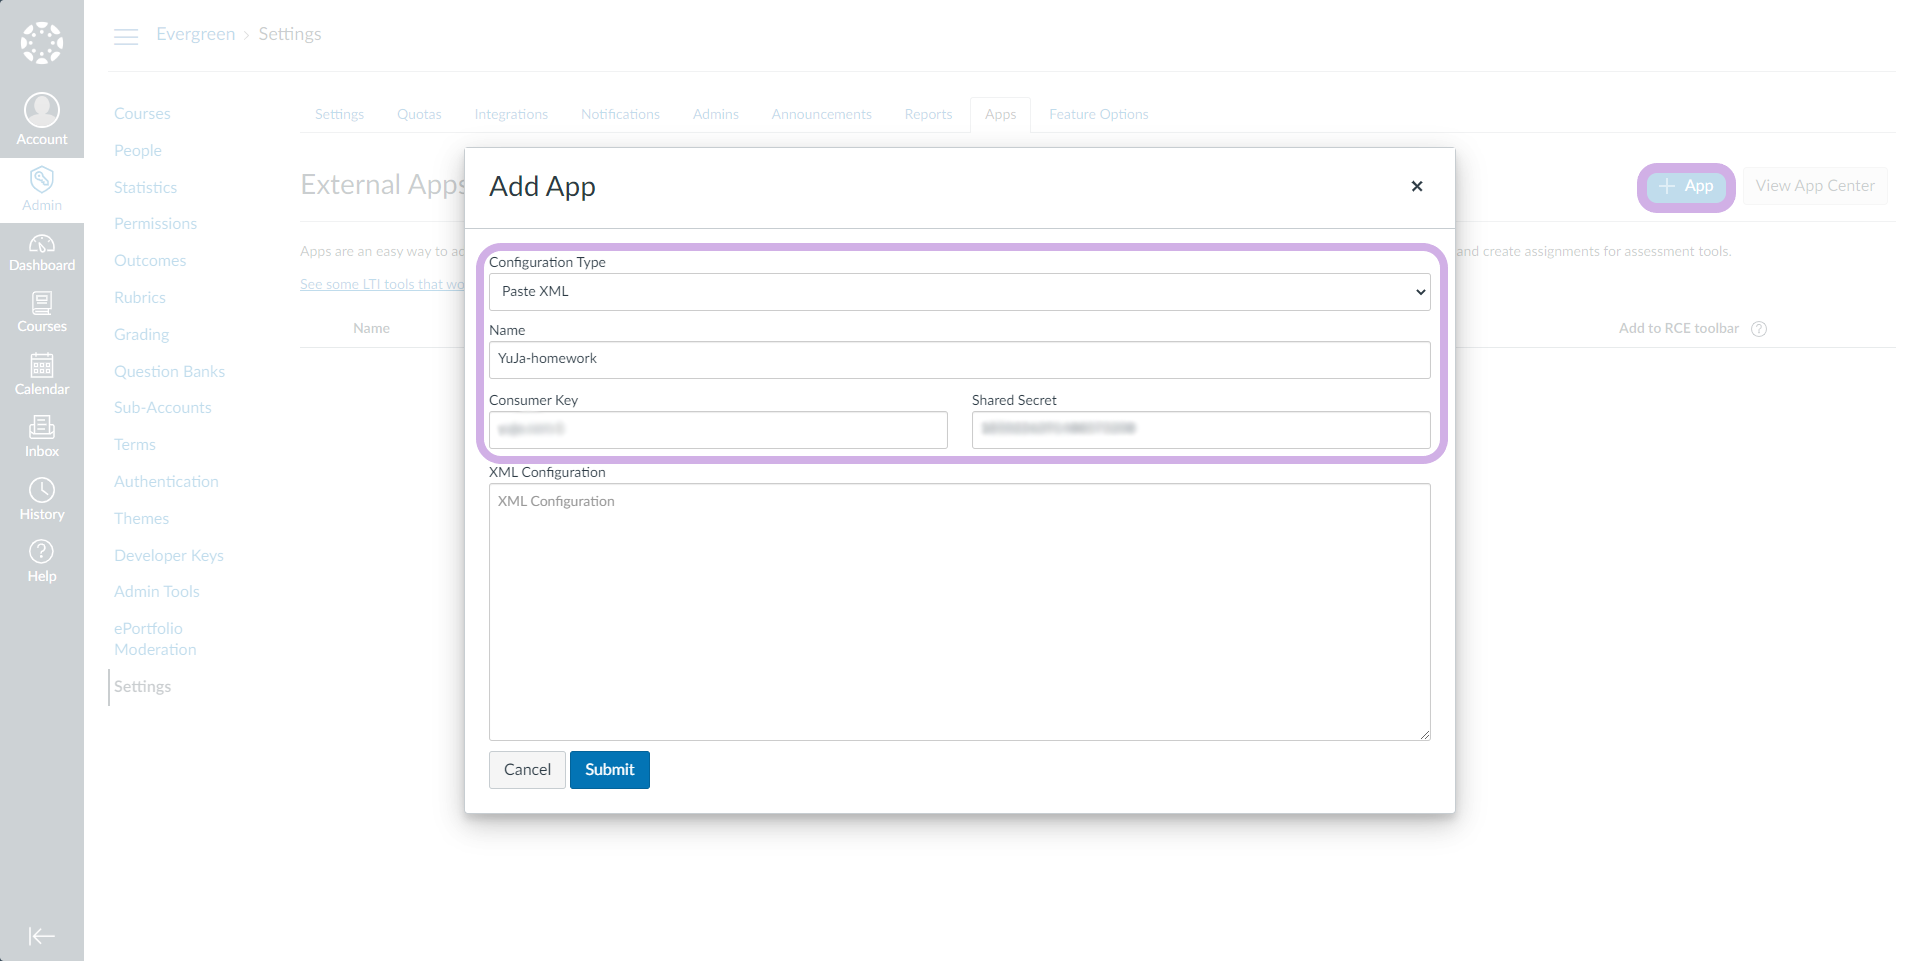Click the Admin shield icon
The image size is (1920, 961).
click(42, 180)
